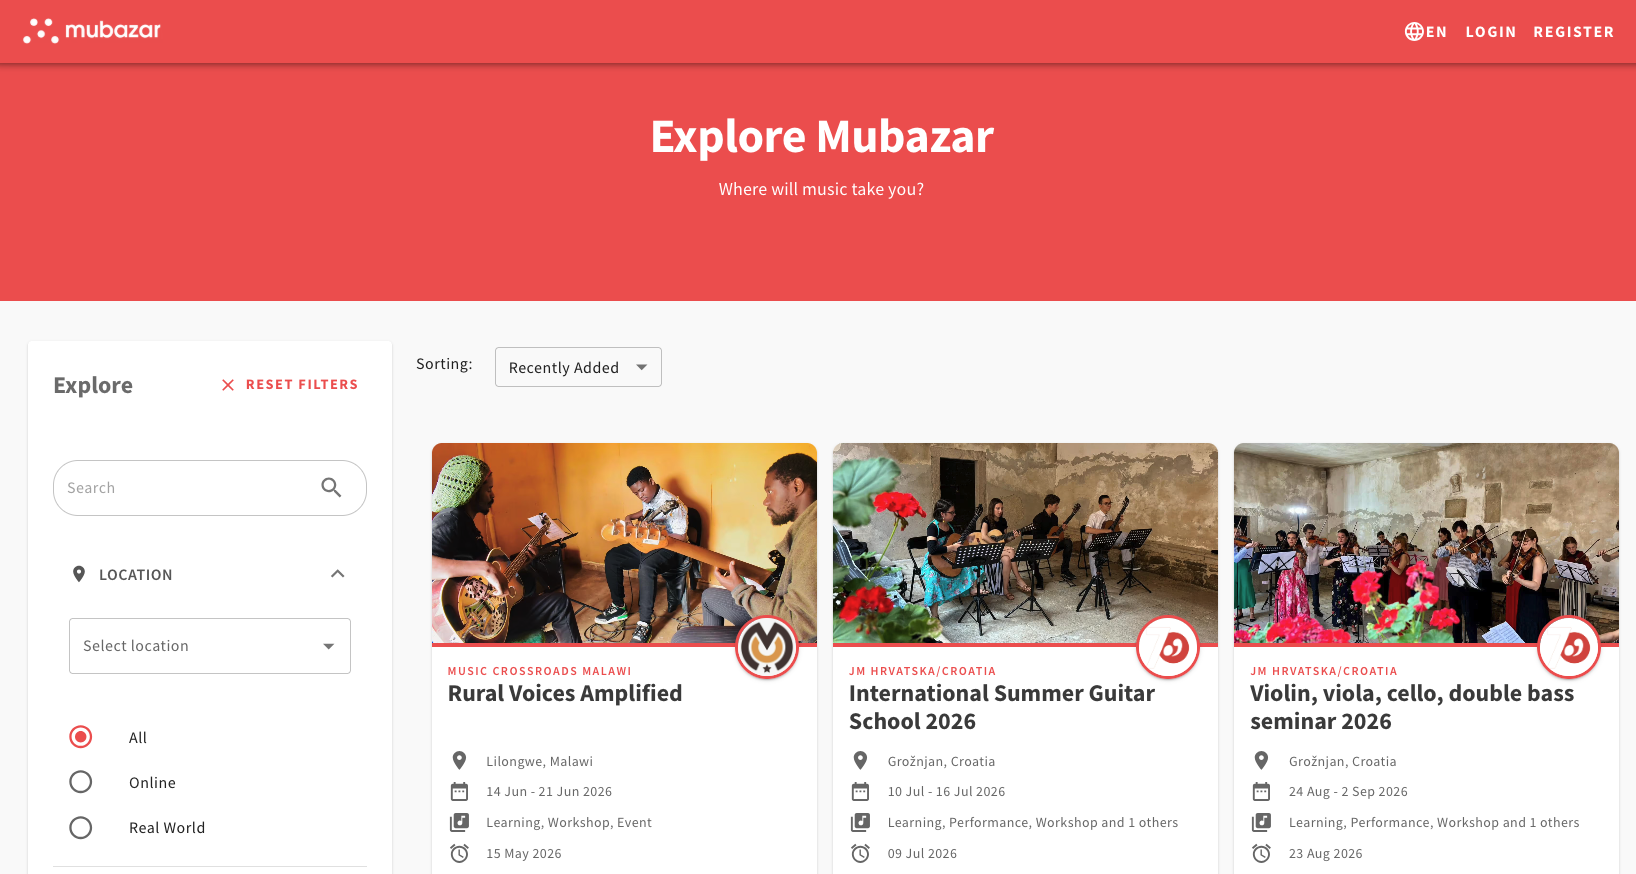Screen dimensions: 1636x874
Task: Reset all filters
Action: point(290,384)
